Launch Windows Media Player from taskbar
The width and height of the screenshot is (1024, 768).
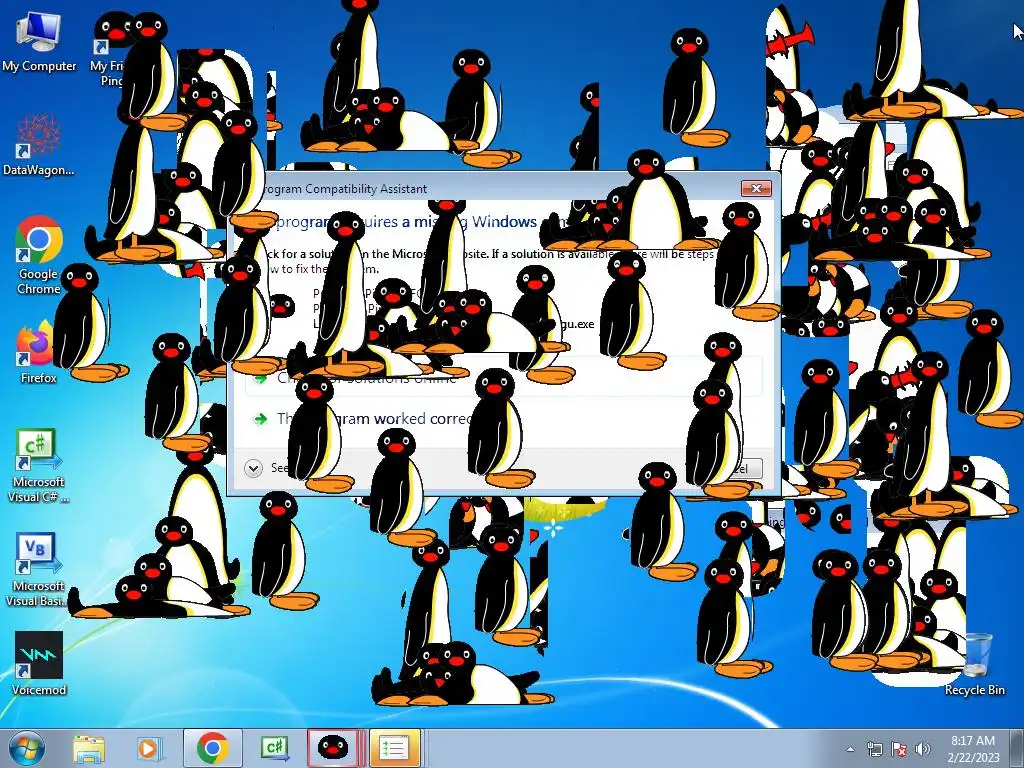click(149, 748)
